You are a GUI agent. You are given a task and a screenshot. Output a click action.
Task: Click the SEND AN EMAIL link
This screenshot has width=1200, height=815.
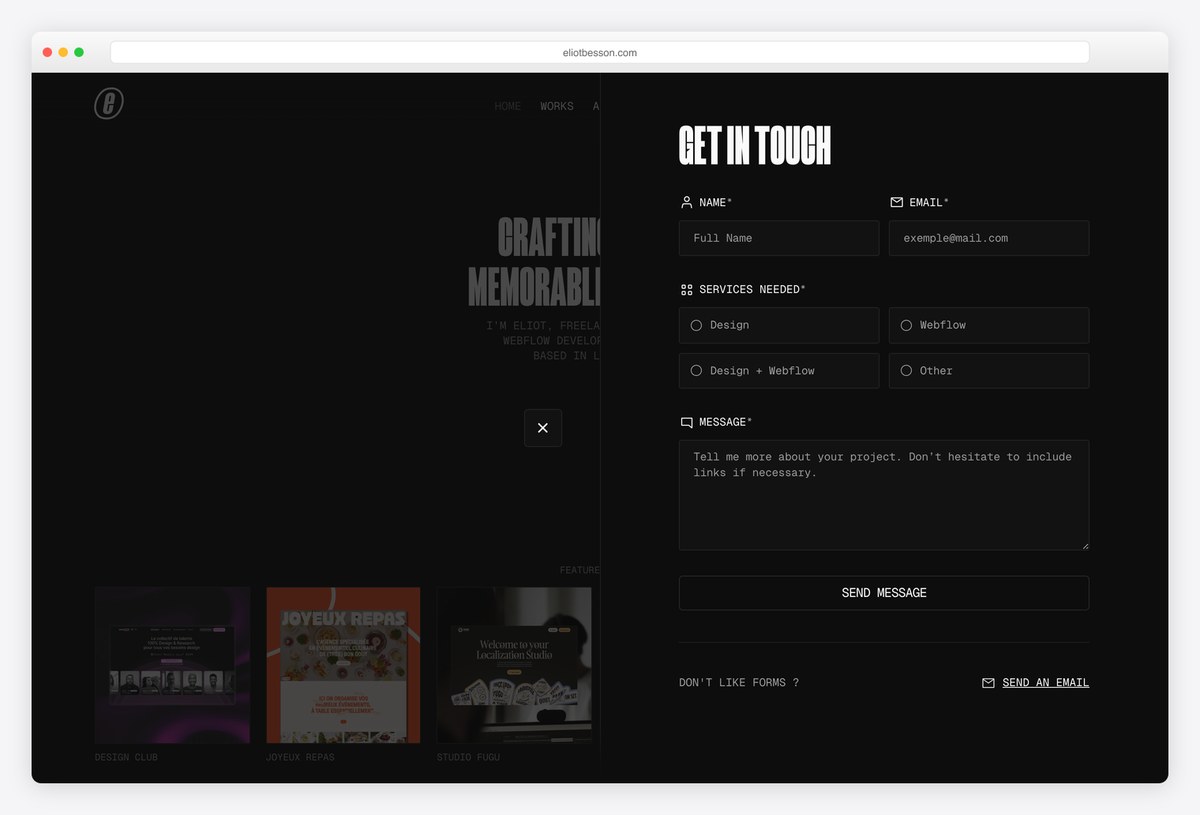1045,683
